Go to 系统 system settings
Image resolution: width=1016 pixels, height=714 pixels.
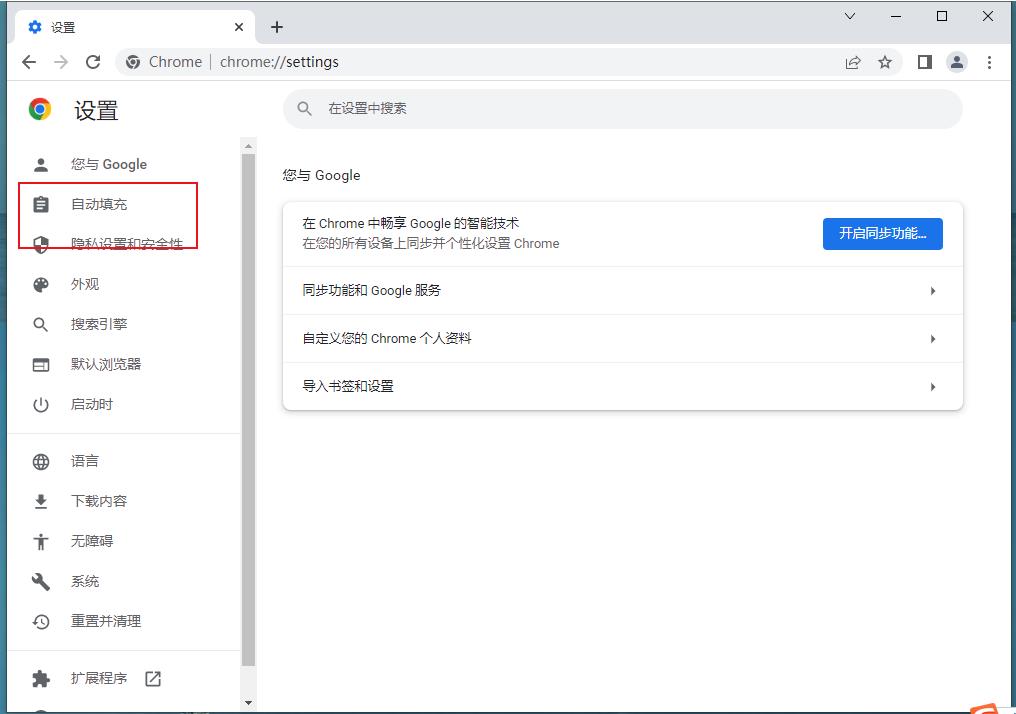point(84,581)
